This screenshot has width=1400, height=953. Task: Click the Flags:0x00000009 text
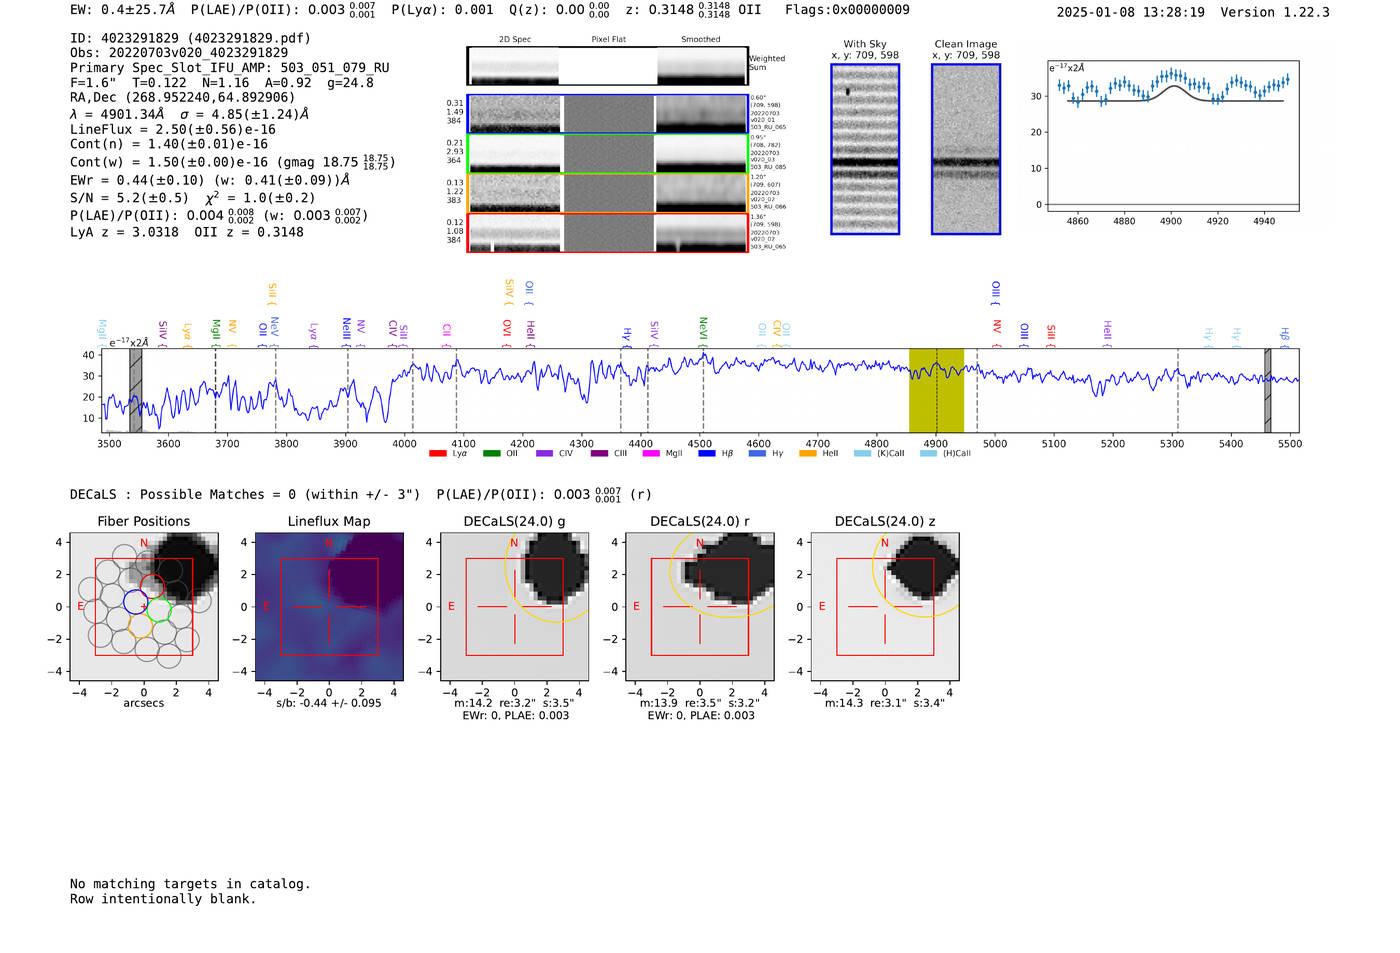click(x=847, y=10)
